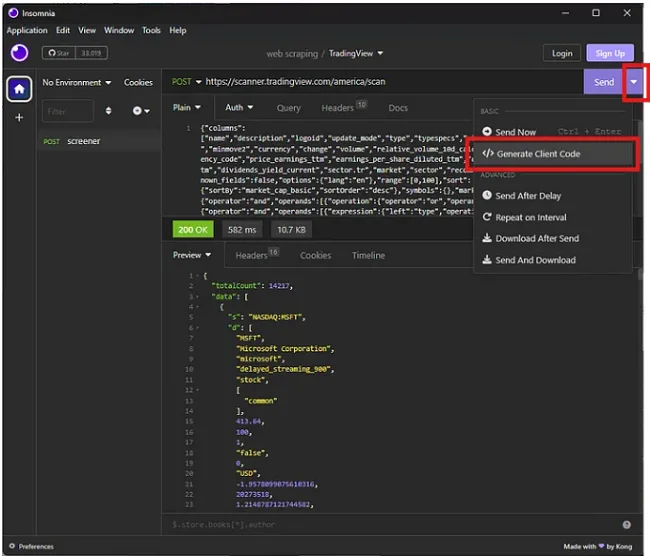Click the 20273518 volume value
This screenshot has width=650, height=557.
pyautogui.click(x=254, y=494)
